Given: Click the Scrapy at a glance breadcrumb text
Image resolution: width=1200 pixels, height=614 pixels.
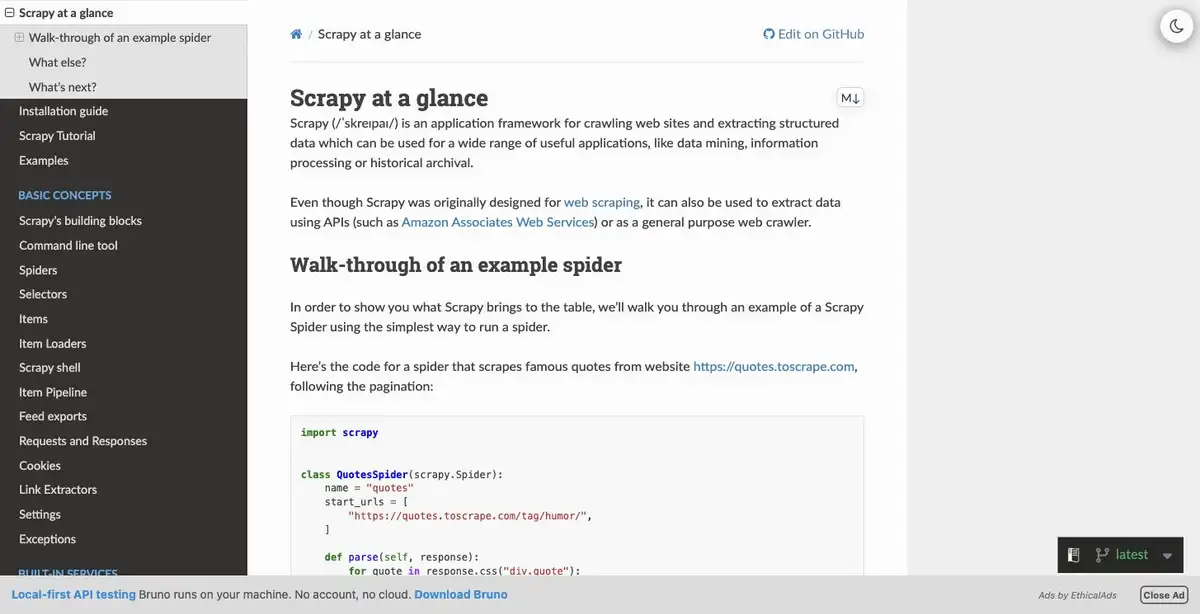Looking at the screenshot, I should 369,34.
